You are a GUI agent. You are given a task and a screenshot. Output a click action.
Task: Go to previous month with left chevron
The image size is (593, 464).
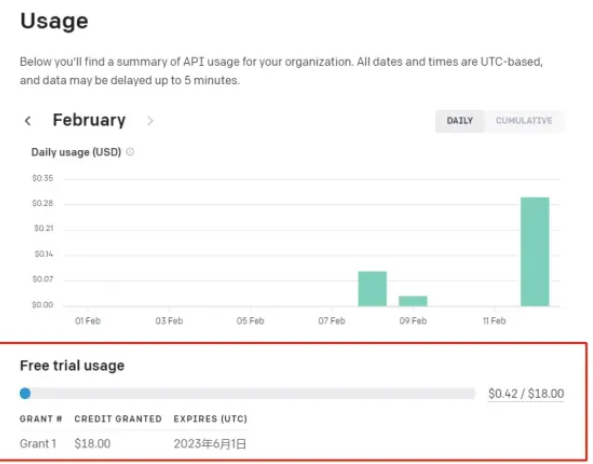[x=28, y=121]
